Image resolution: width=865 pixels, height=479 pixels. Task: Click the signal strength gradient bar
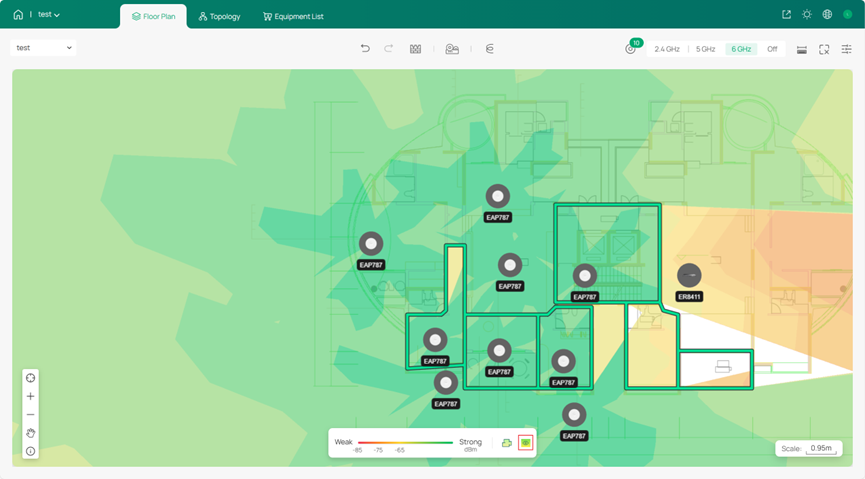click(x=405, y=443)
